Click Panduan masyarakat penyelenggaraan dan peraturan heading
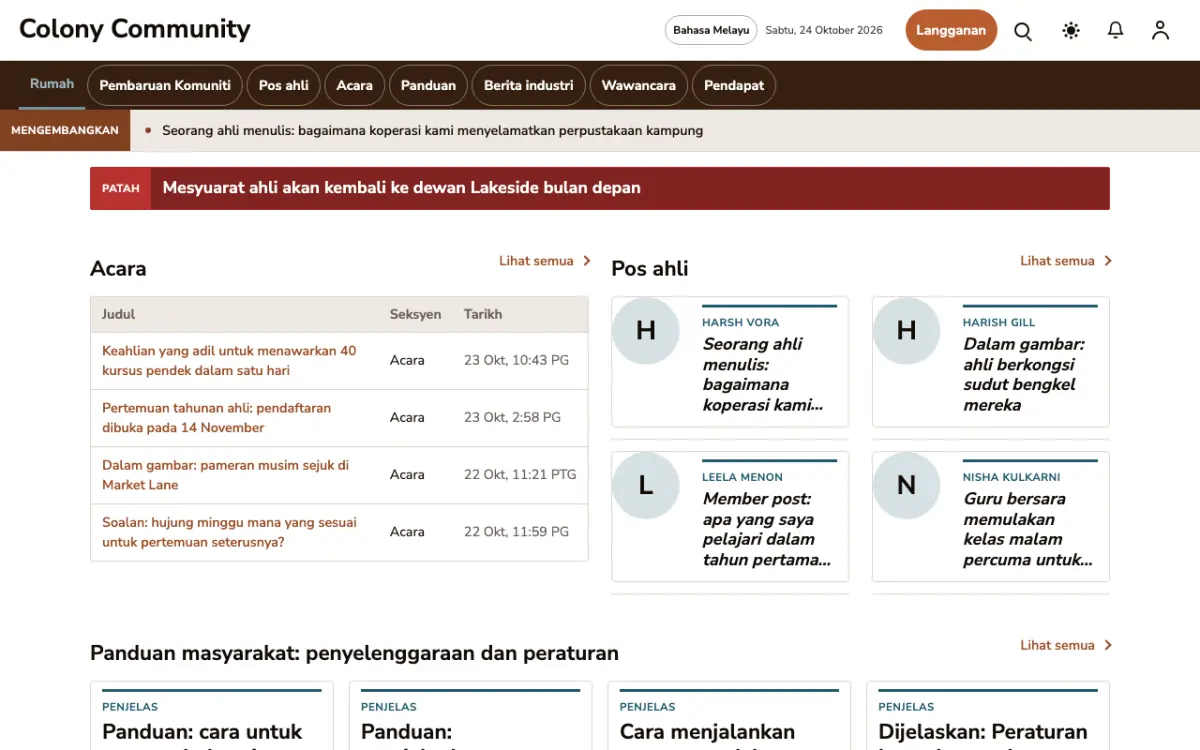 tap(354, 653)
